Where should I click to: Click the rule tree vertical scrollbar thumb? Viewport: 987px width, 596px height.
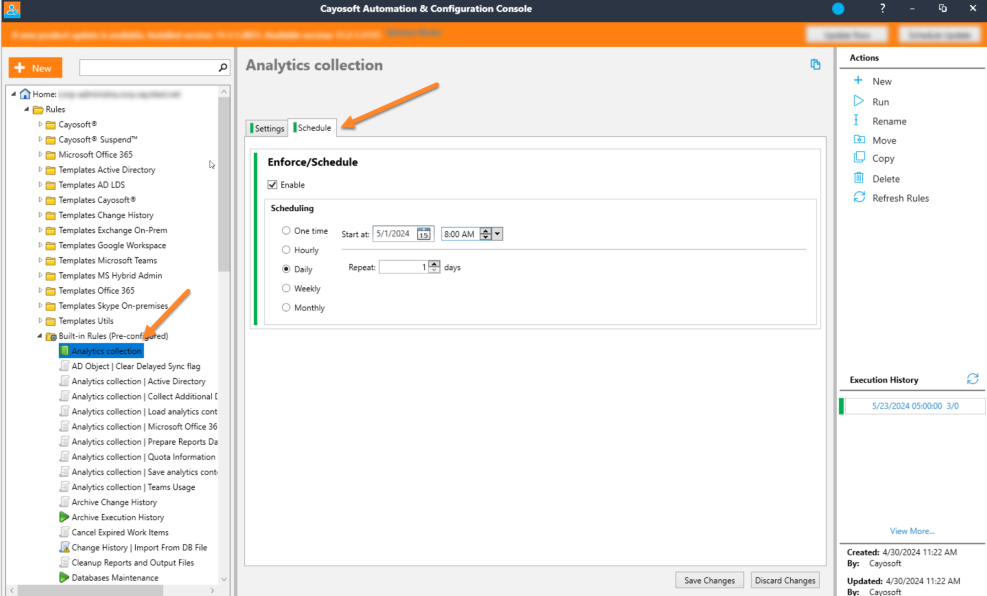click(x=223, y=183)
